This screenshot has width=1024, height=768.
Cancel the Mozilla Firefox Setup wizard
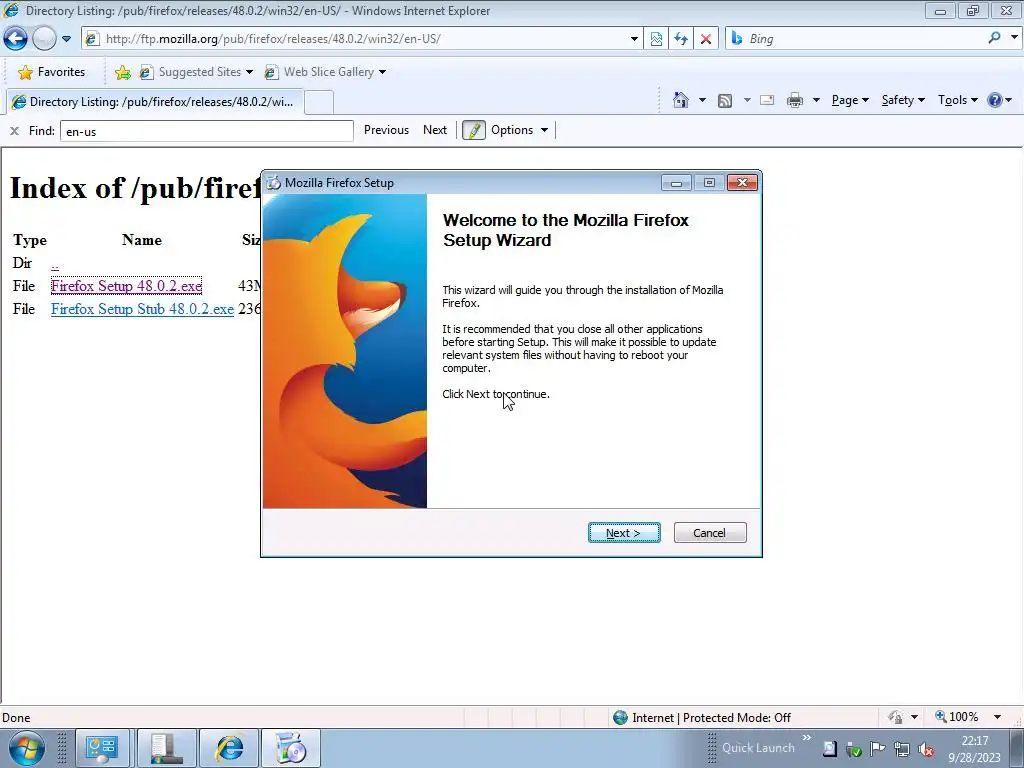(x=710, y=533)
